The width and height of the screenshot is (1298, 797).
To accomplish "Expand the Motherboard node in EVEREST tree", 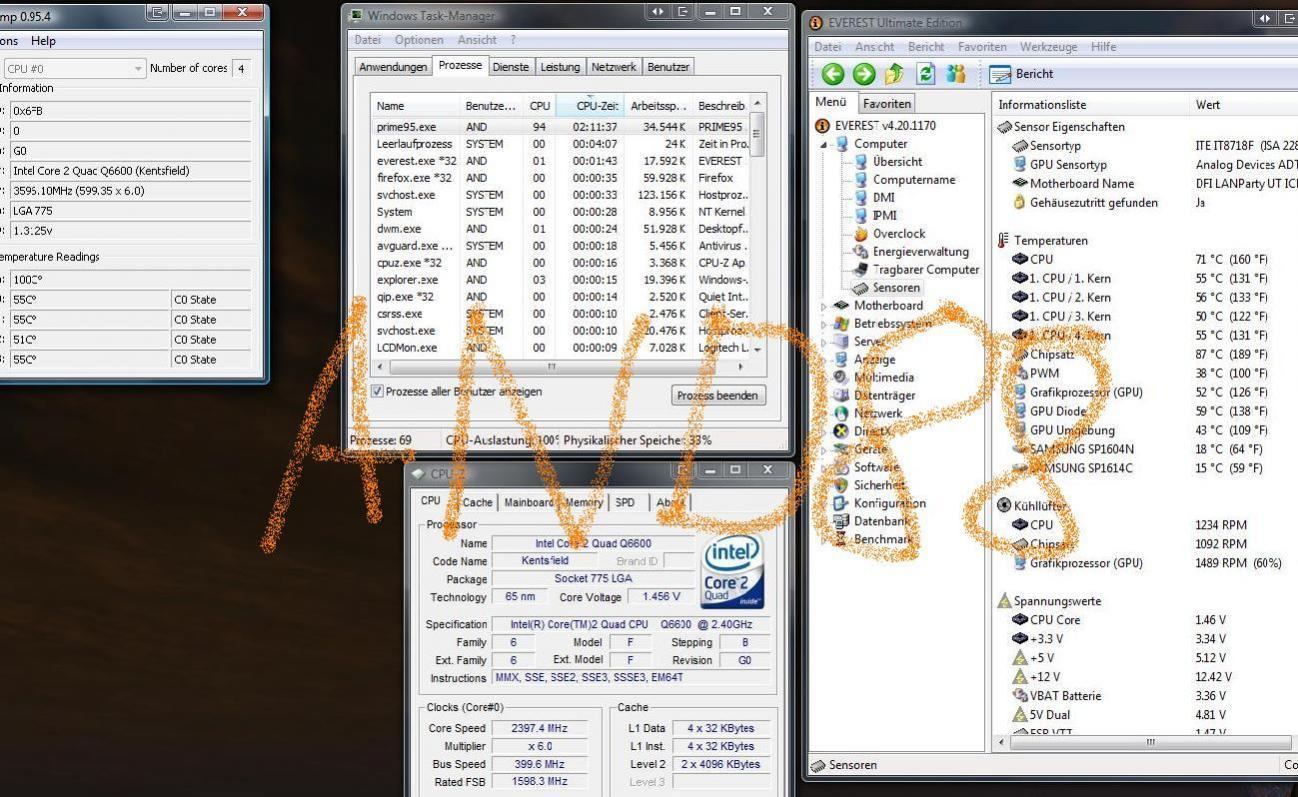I will [x=824, y=306].
